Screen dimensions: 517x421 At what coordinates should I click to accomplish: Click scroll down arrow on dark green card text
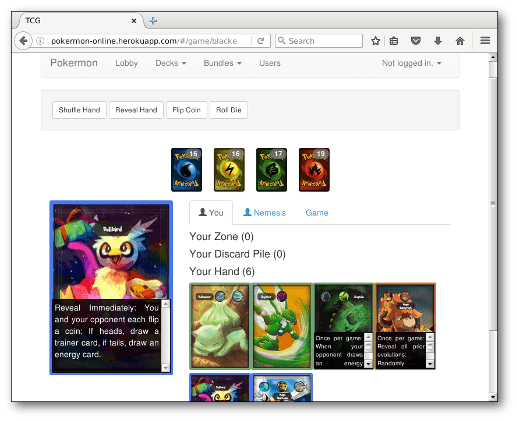pos(368,364)
